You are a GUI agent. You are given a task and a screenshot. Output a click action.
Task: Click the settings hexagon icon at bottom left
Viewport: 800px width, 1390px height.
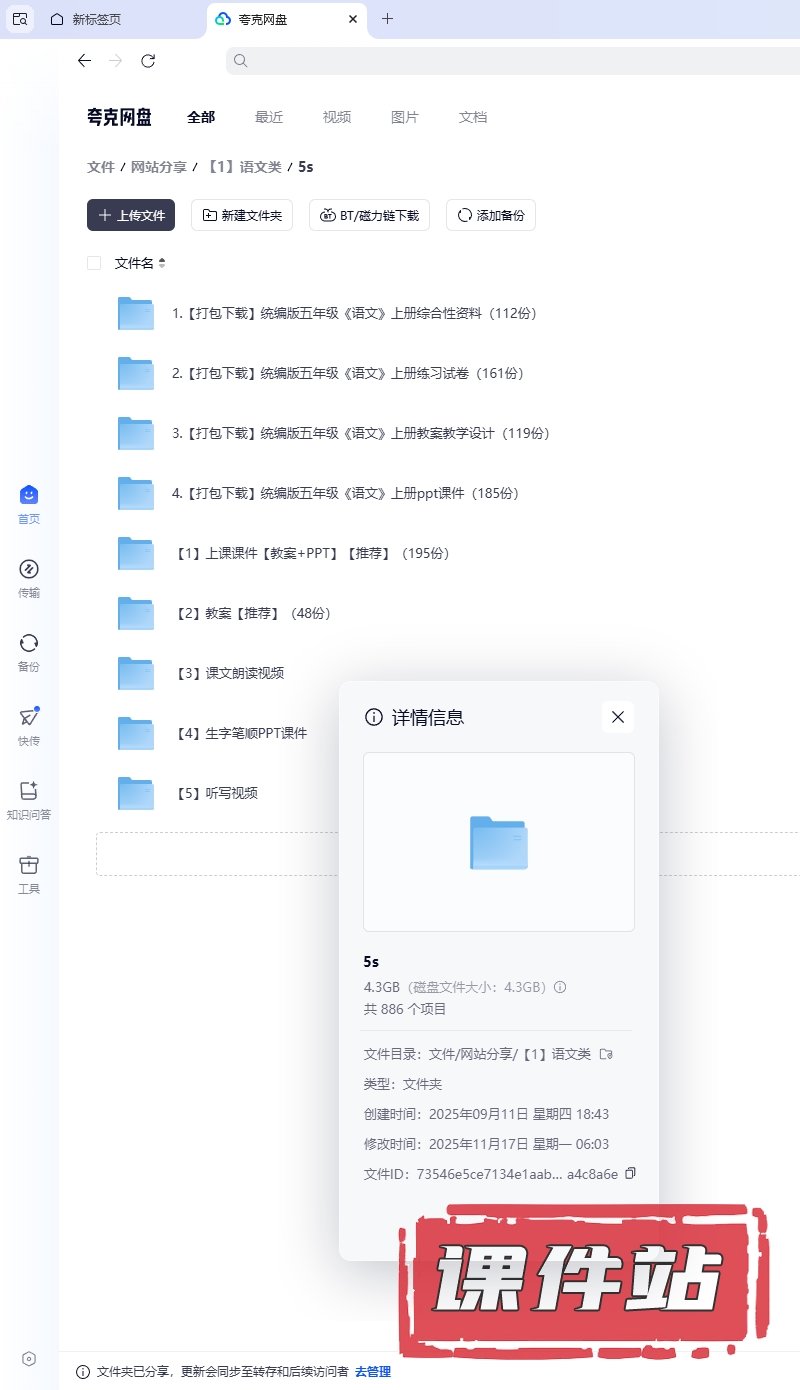point(29,1358)
